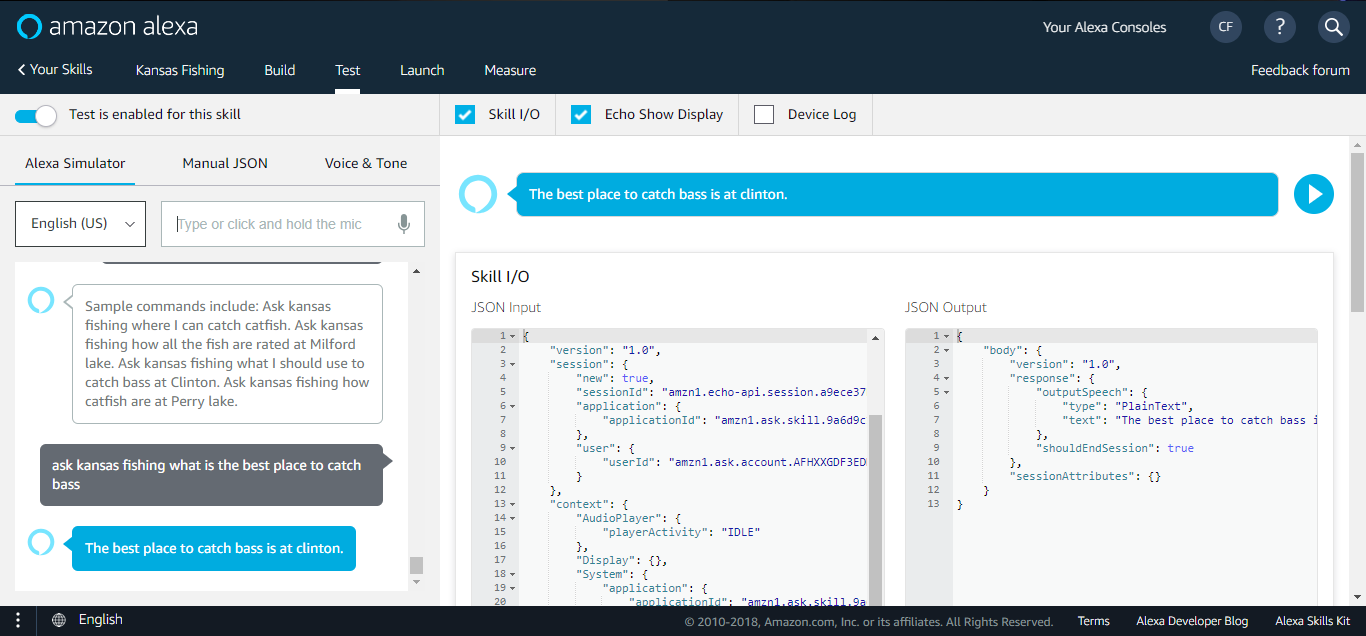Collapse the user block fold arrow in JSON Input
Image resolution: width=1366 pixels, height=636 pixels.
[x=512, y=448]
